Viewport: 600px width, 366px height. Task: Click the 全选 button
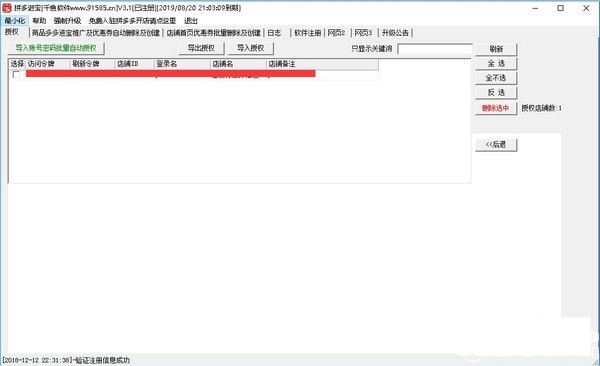tap(496, 63)
